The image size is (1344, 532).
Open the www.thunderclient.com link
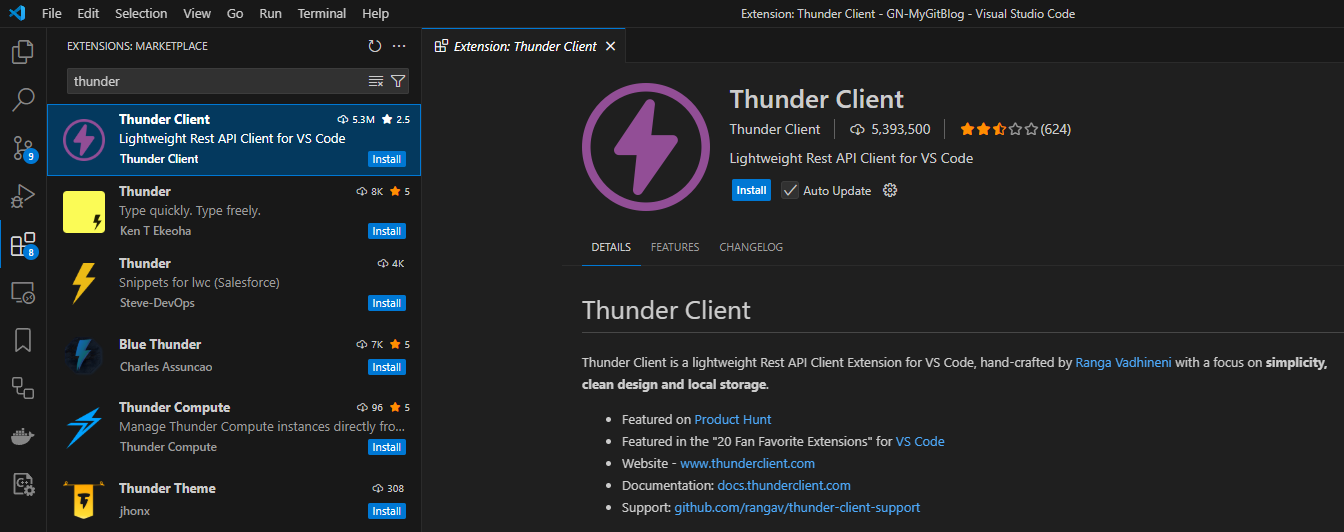point(747,463)
